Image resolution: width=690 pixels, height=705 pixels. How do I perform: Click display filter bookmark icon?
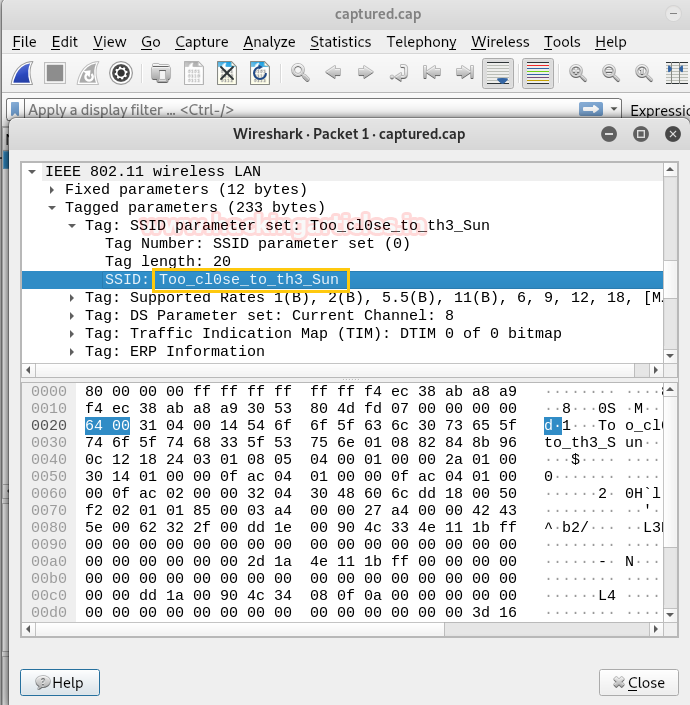pyautogui.click(x=15, y=109)
